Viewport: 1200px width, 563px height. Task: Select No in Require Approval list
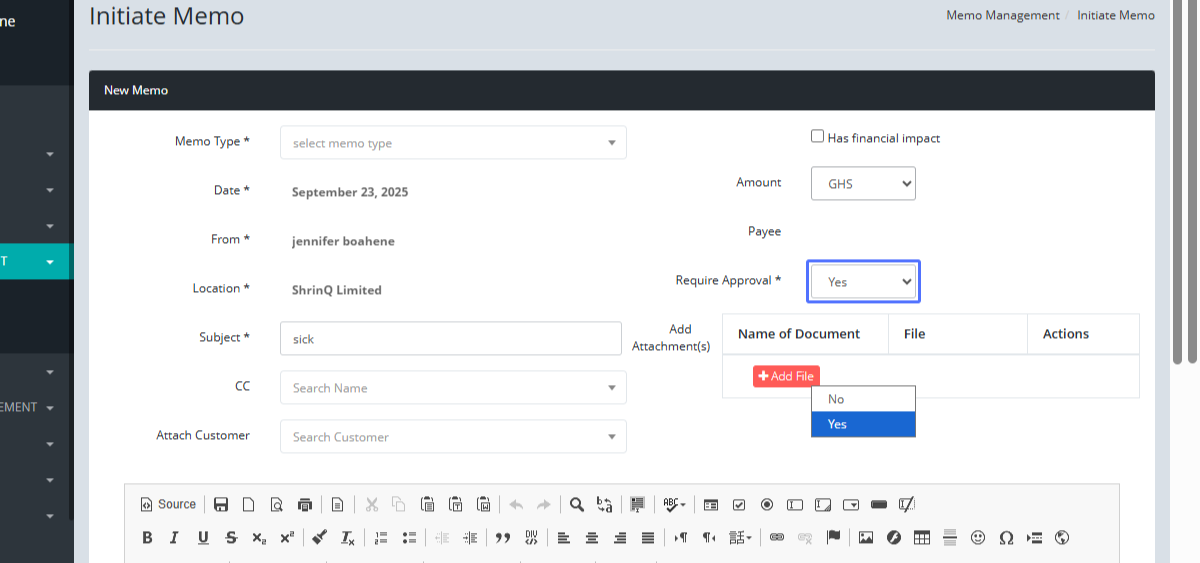coord(863,399)
